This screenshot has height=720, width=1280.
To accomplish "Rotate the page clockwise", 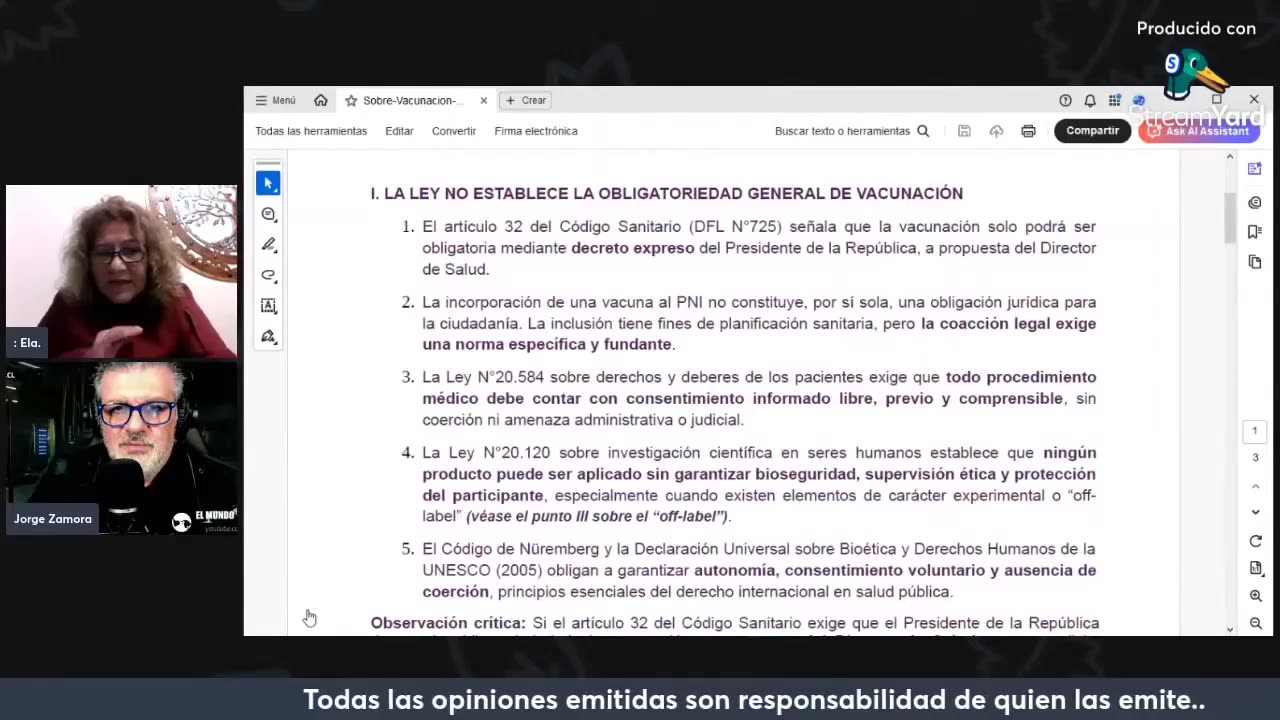I will point(1256,541).
